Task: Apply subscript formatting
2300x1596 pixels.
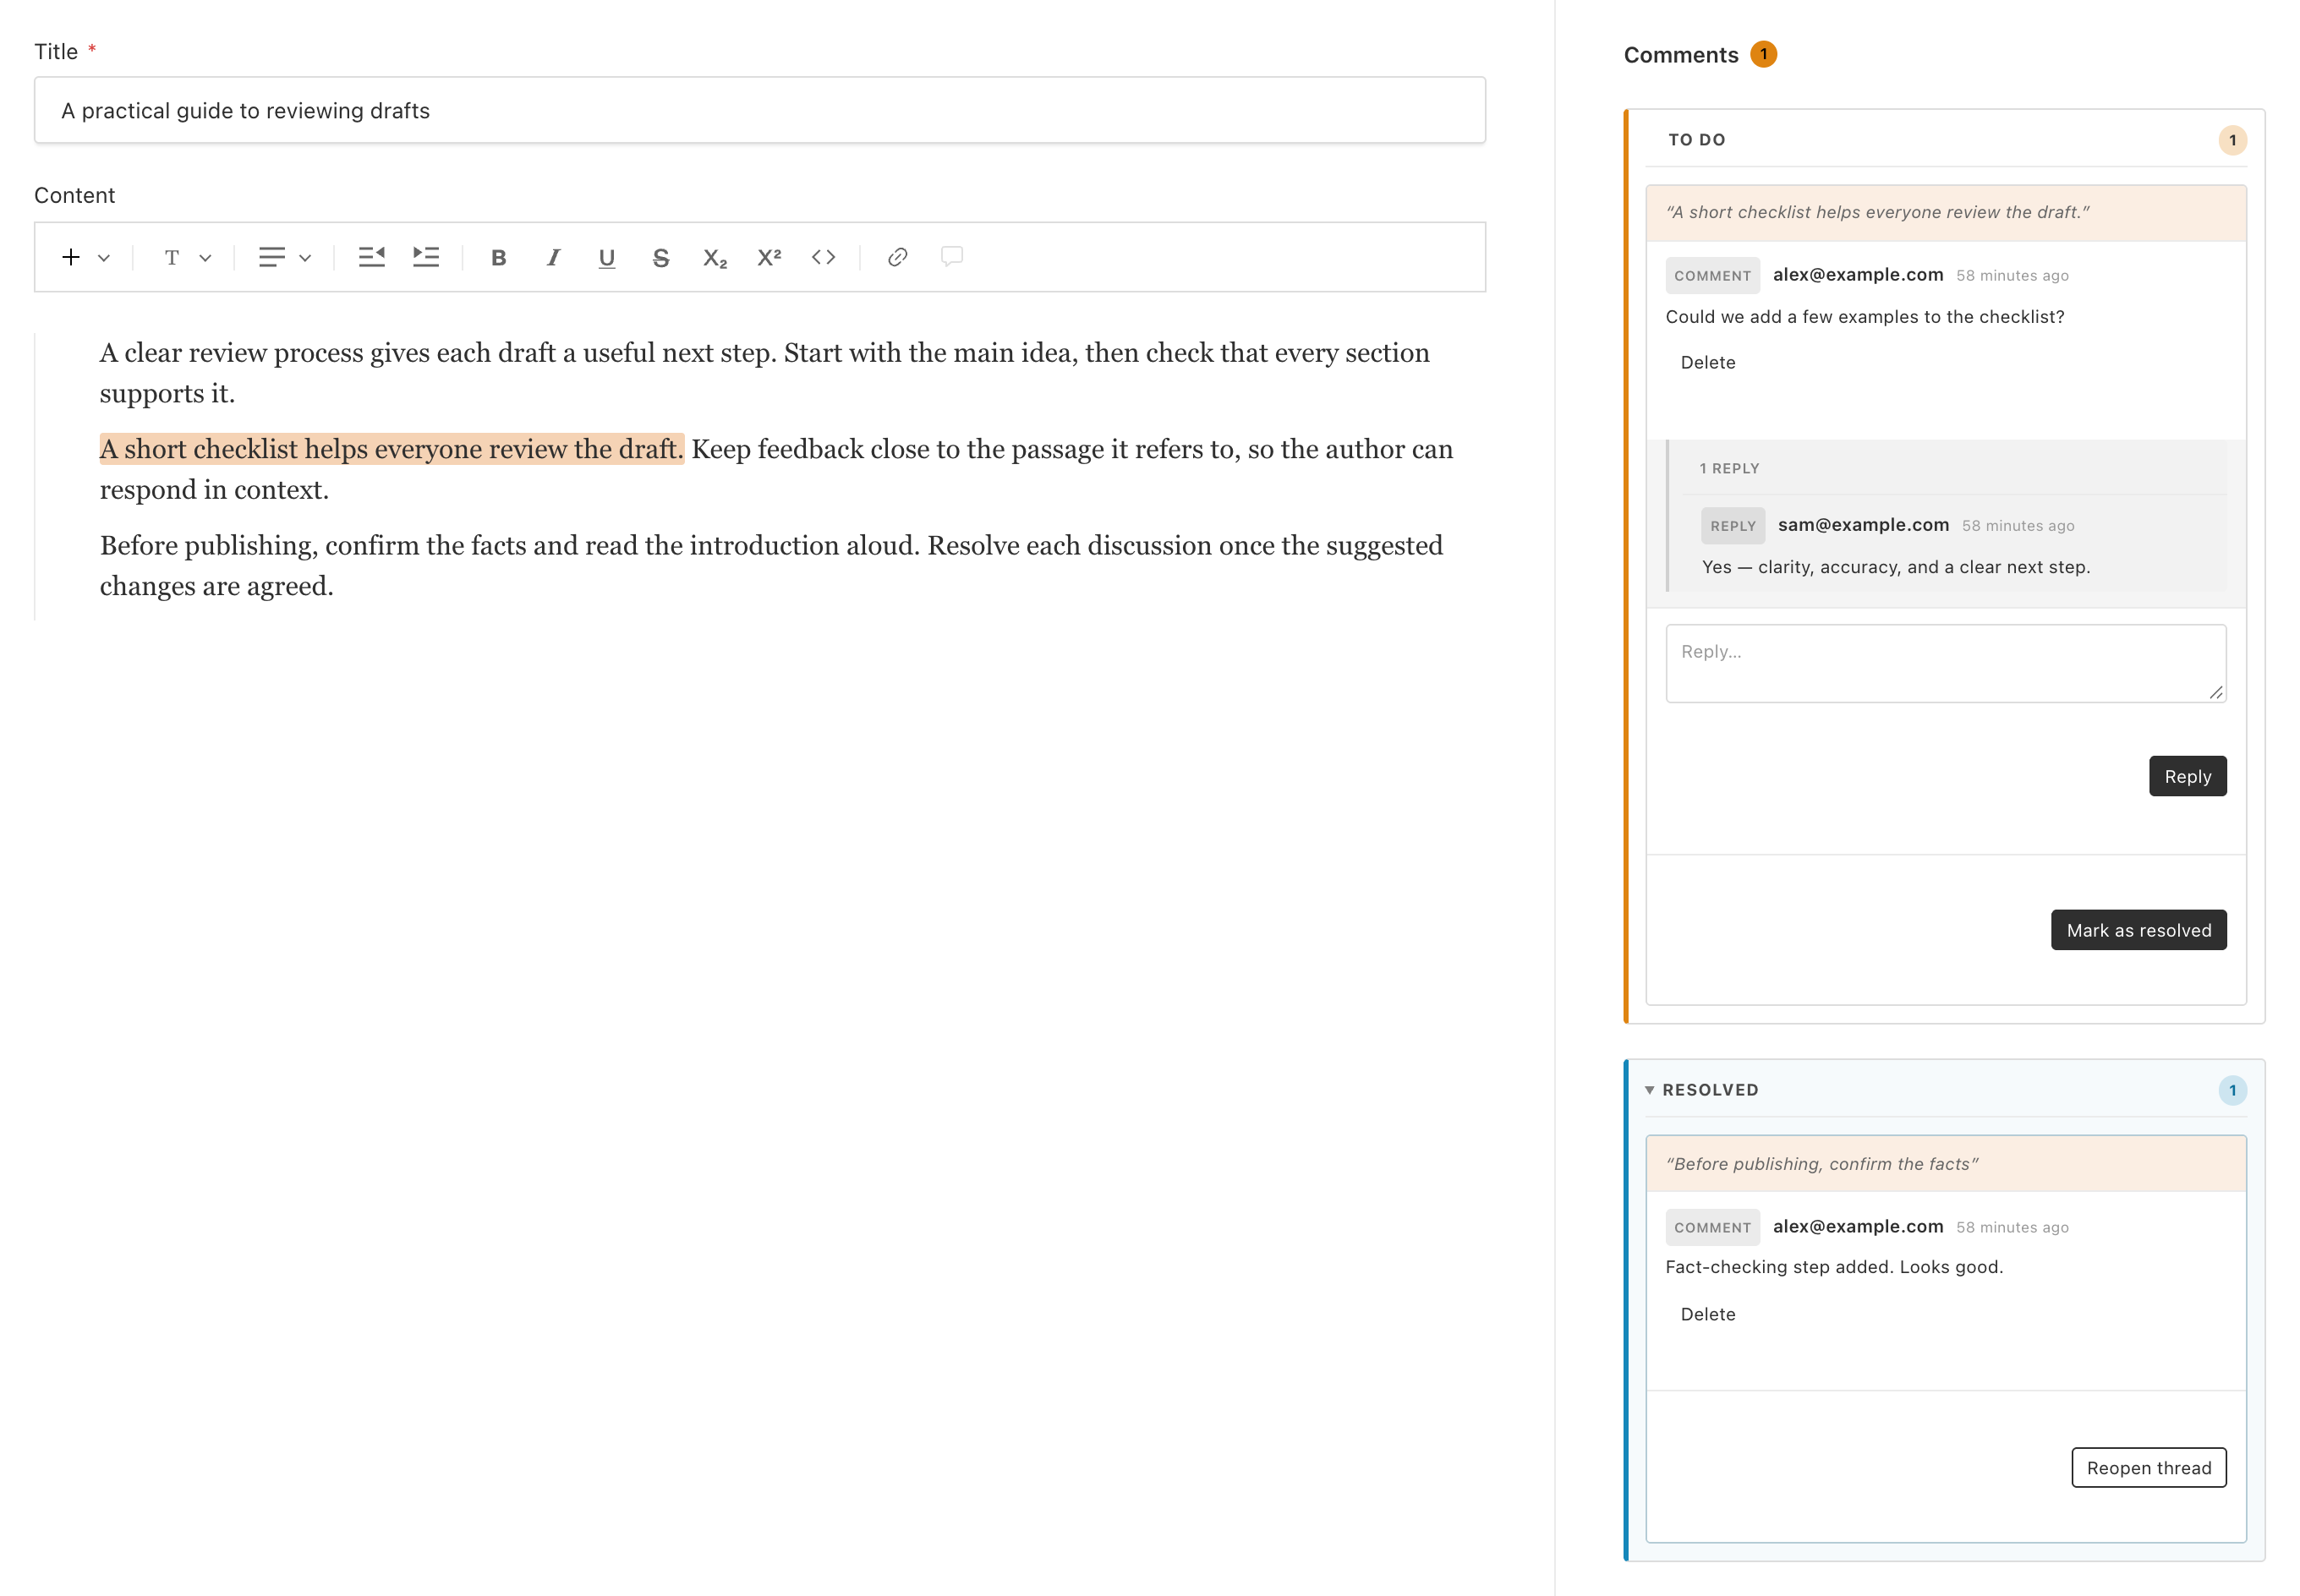Action: pyautogui.click(x=714, y=258)
